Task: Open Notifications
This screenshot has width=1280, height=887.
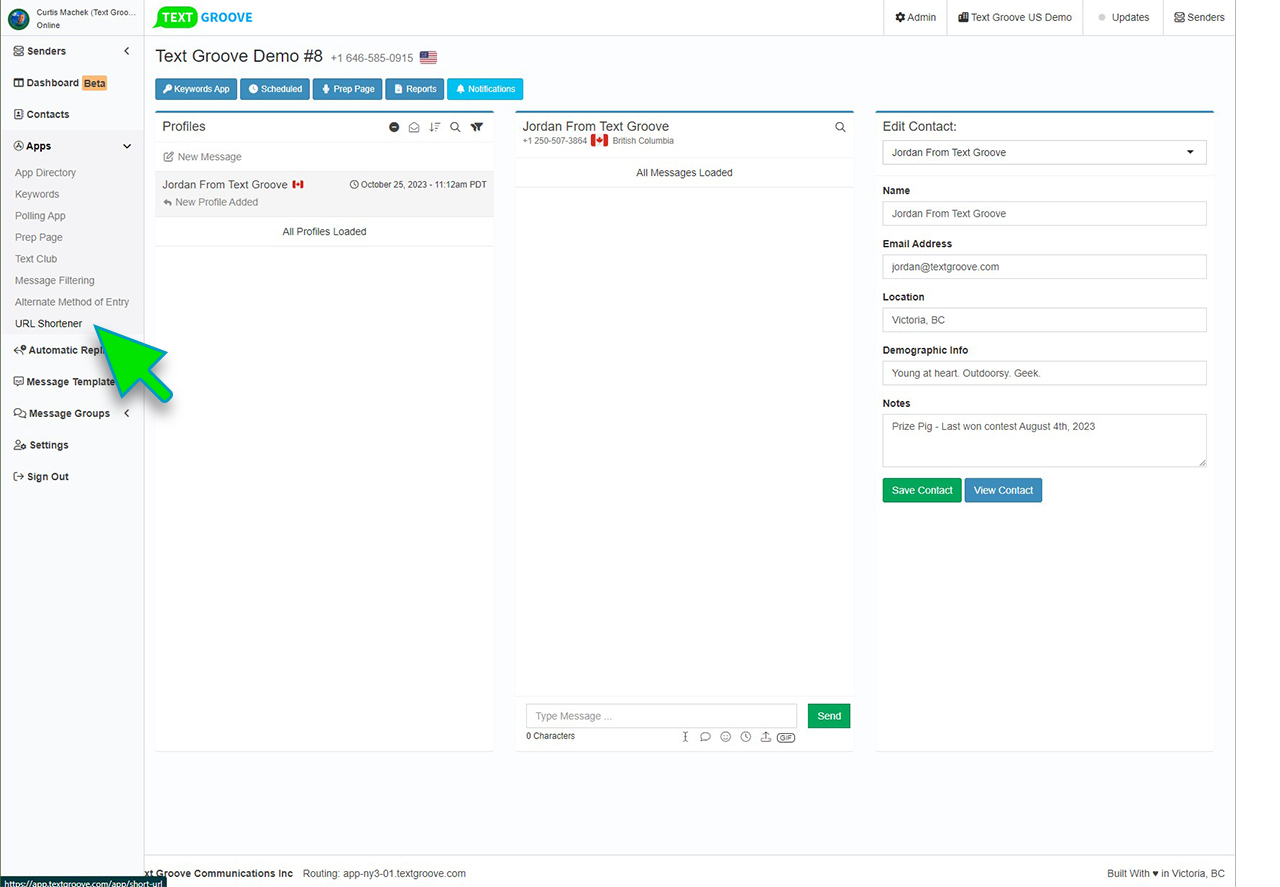Action: point(485,89)
